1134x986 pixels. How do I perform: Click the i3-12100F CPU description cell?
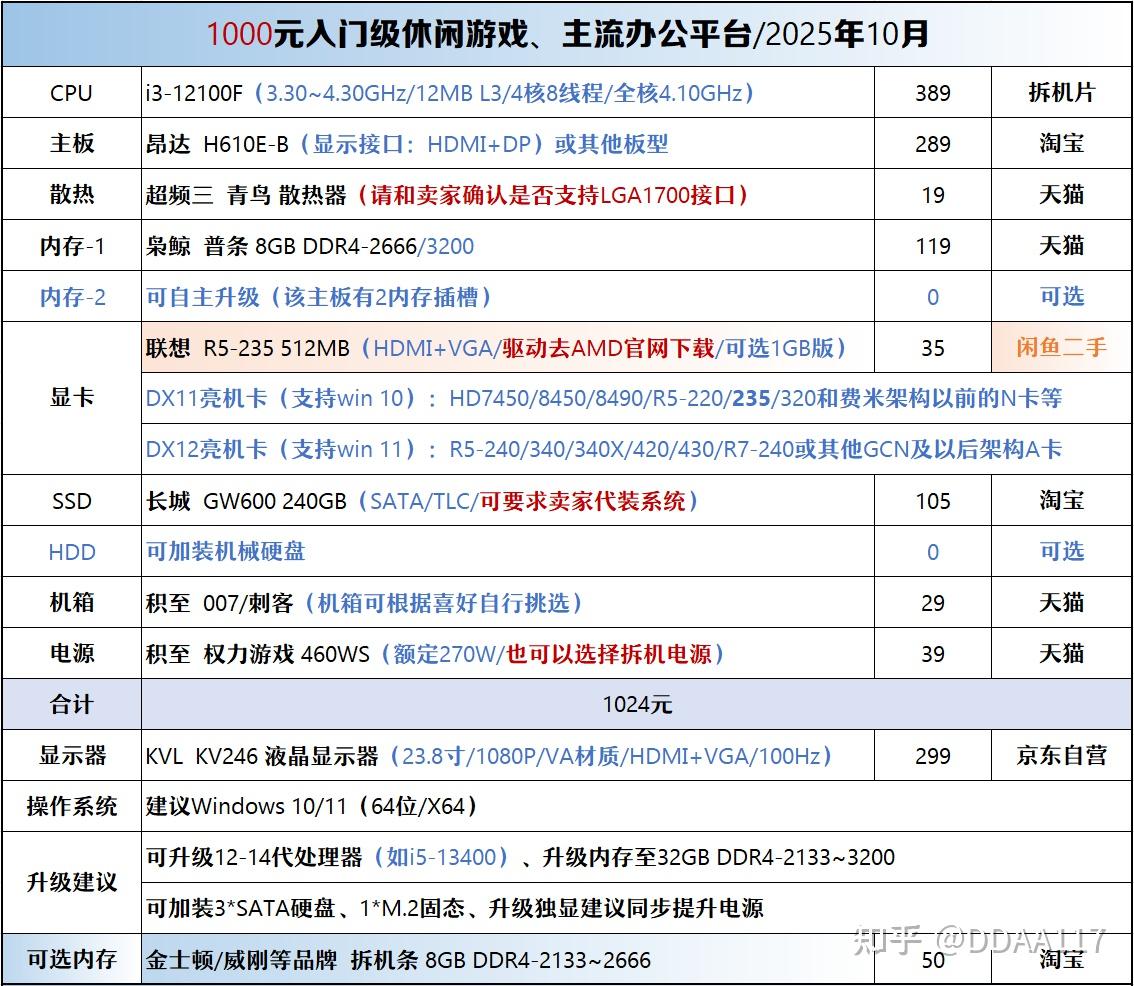click(508, 93)
